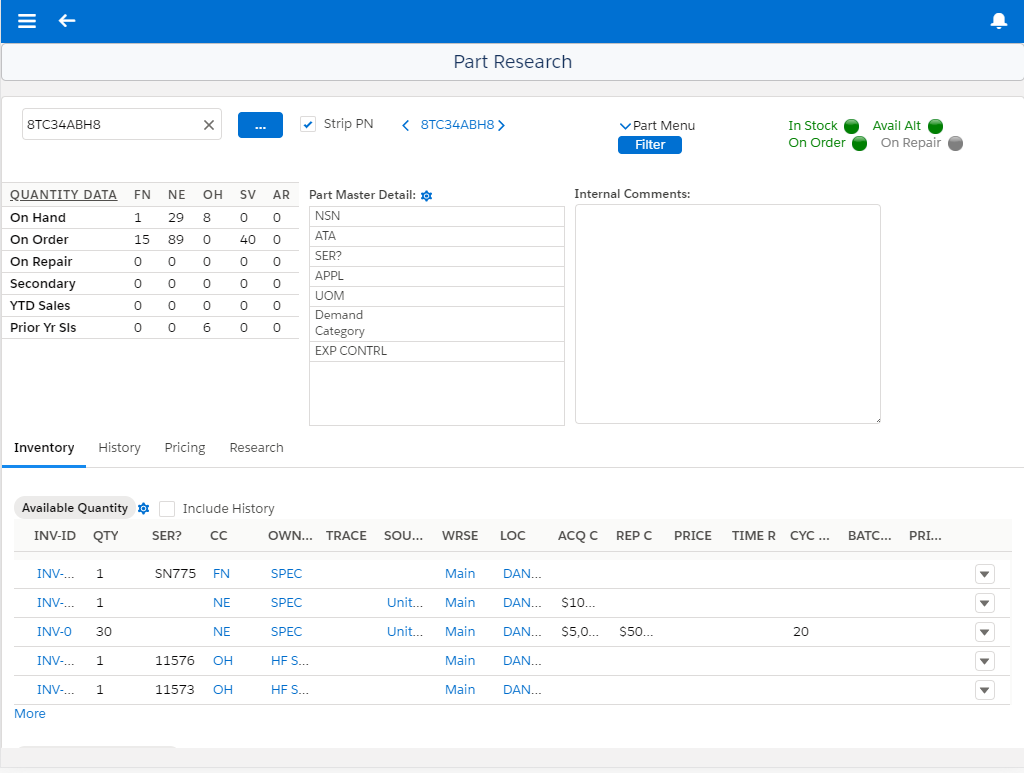The height and width of the screenshot is (773, 1024).
Task: Click the gray On Repair status indicator
Action: 955,143
